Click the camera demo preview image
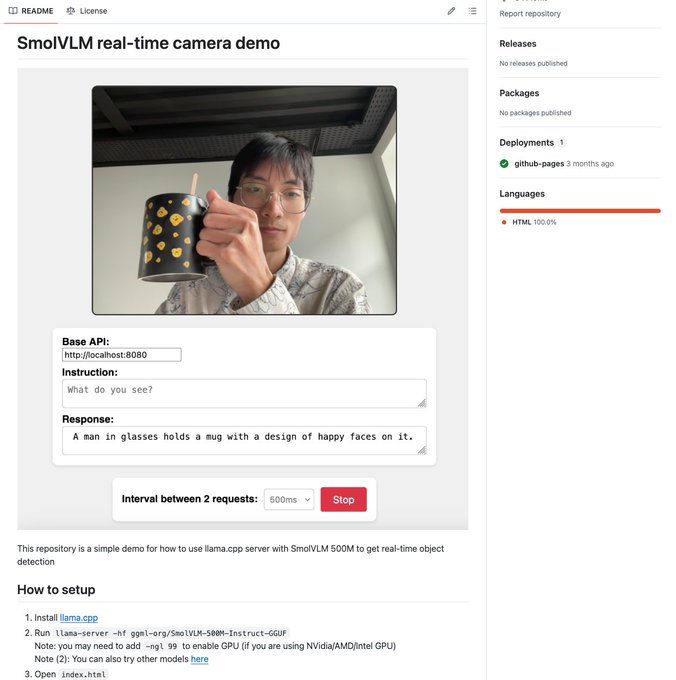 coord(244,200)
